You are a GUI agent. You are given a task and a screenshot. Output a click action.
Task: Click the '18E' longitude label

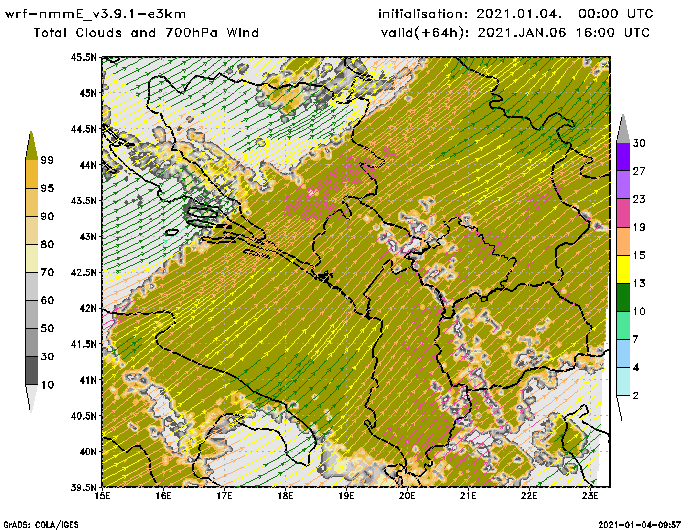click(x=285, y=496)
